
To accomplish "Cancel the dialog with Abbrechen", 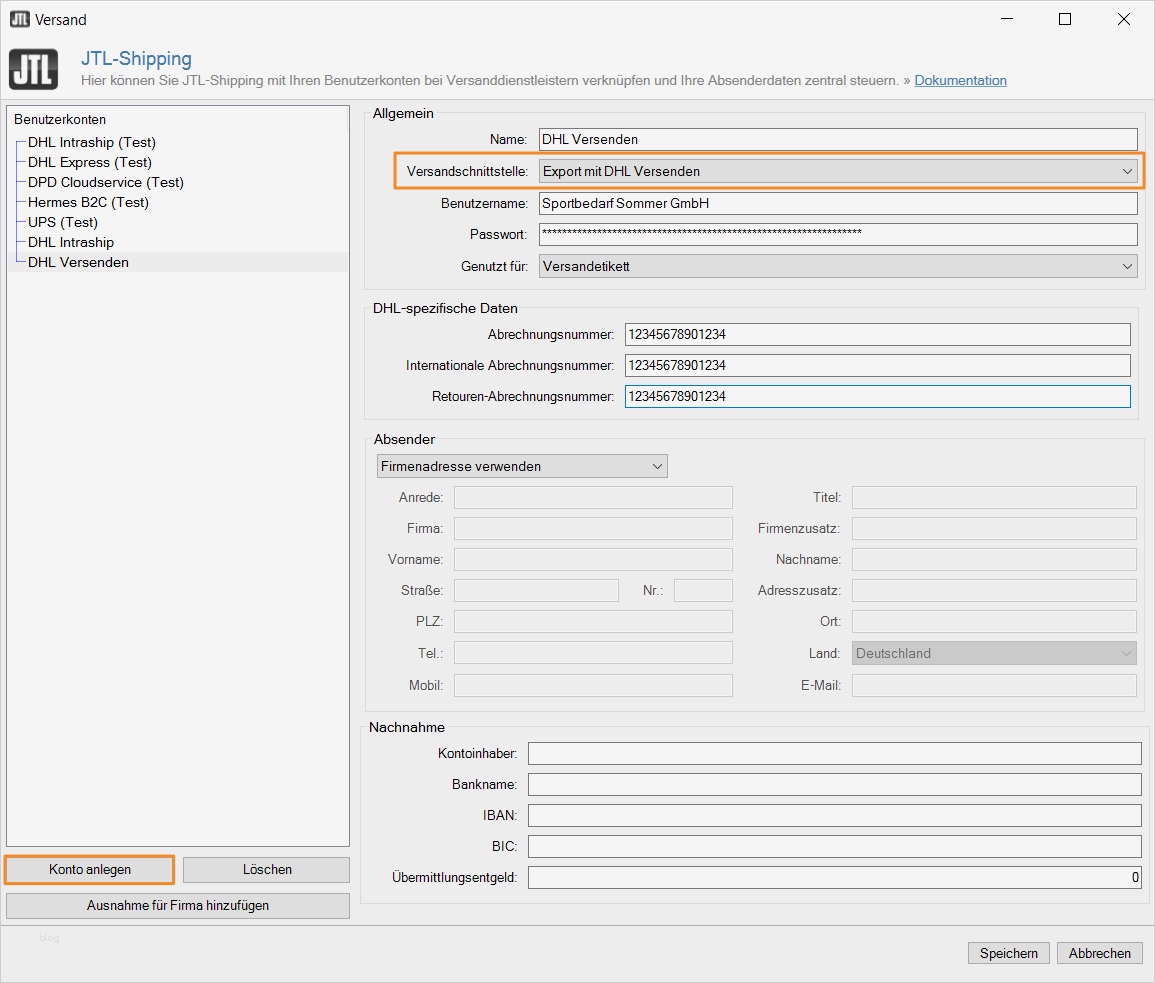I will click(x=1099, y=953).
